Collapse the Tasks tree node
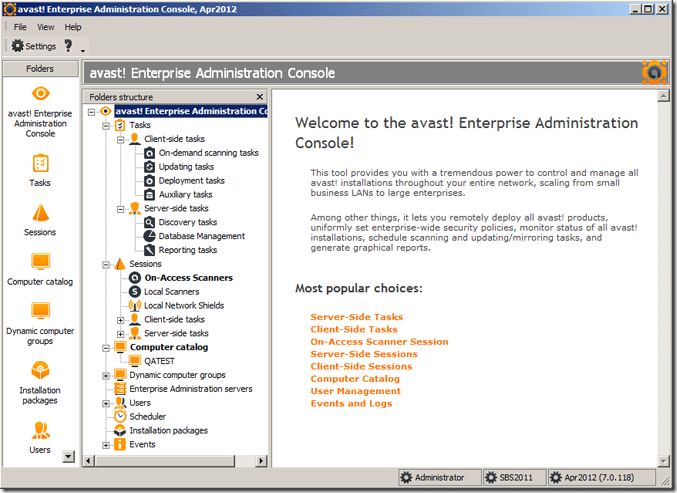Viewport: 677px width, 493px height. pyautogui.click(x=106, y=126)
